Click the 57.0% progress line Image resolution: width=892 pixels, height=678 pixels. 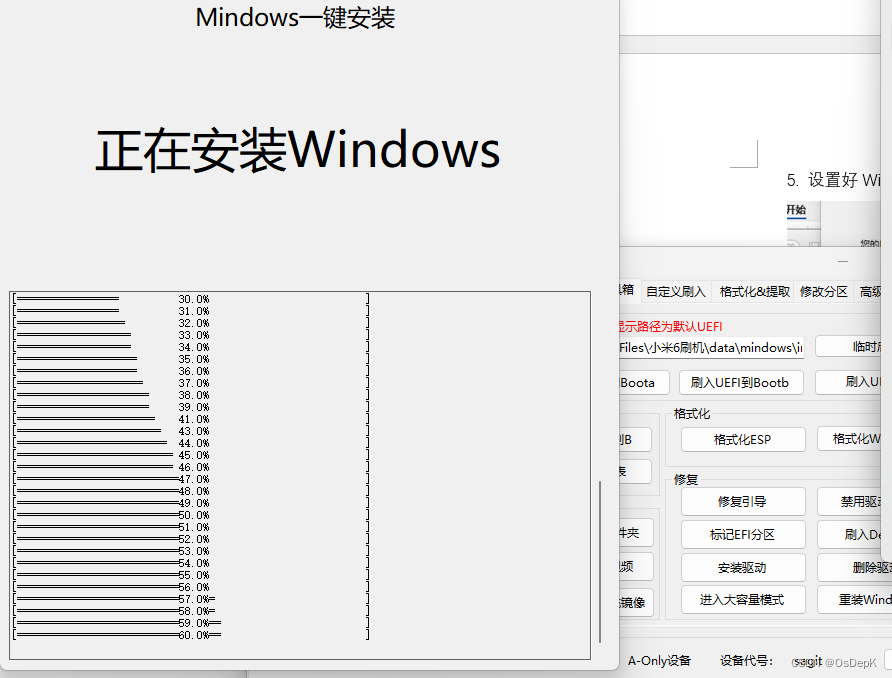pos(191,599)
